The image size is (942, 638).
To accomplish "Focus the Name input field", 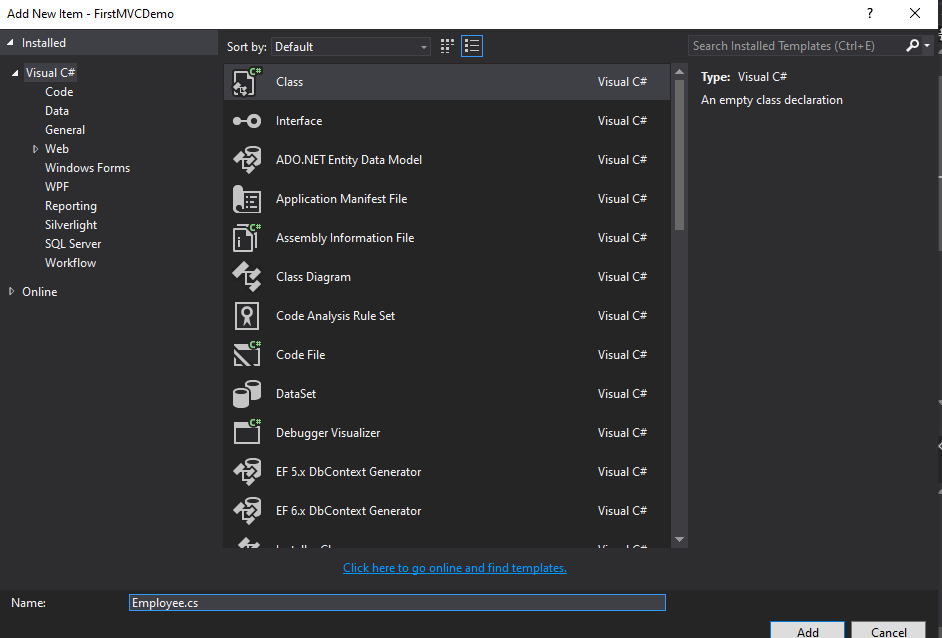I will [x=397, y=603].
